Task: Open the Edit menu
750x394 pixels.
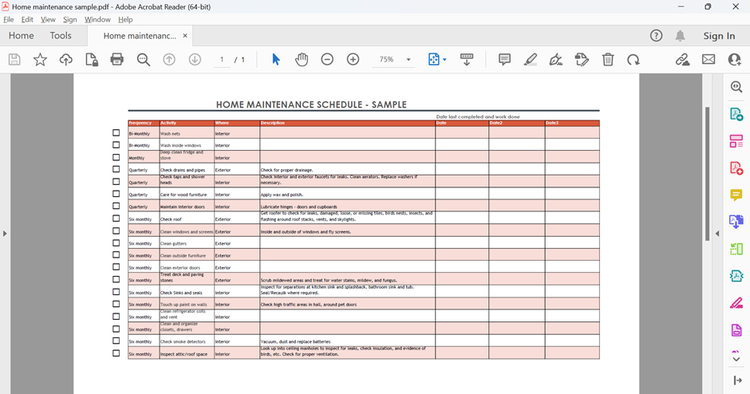Action: click(x=27, y=20)
